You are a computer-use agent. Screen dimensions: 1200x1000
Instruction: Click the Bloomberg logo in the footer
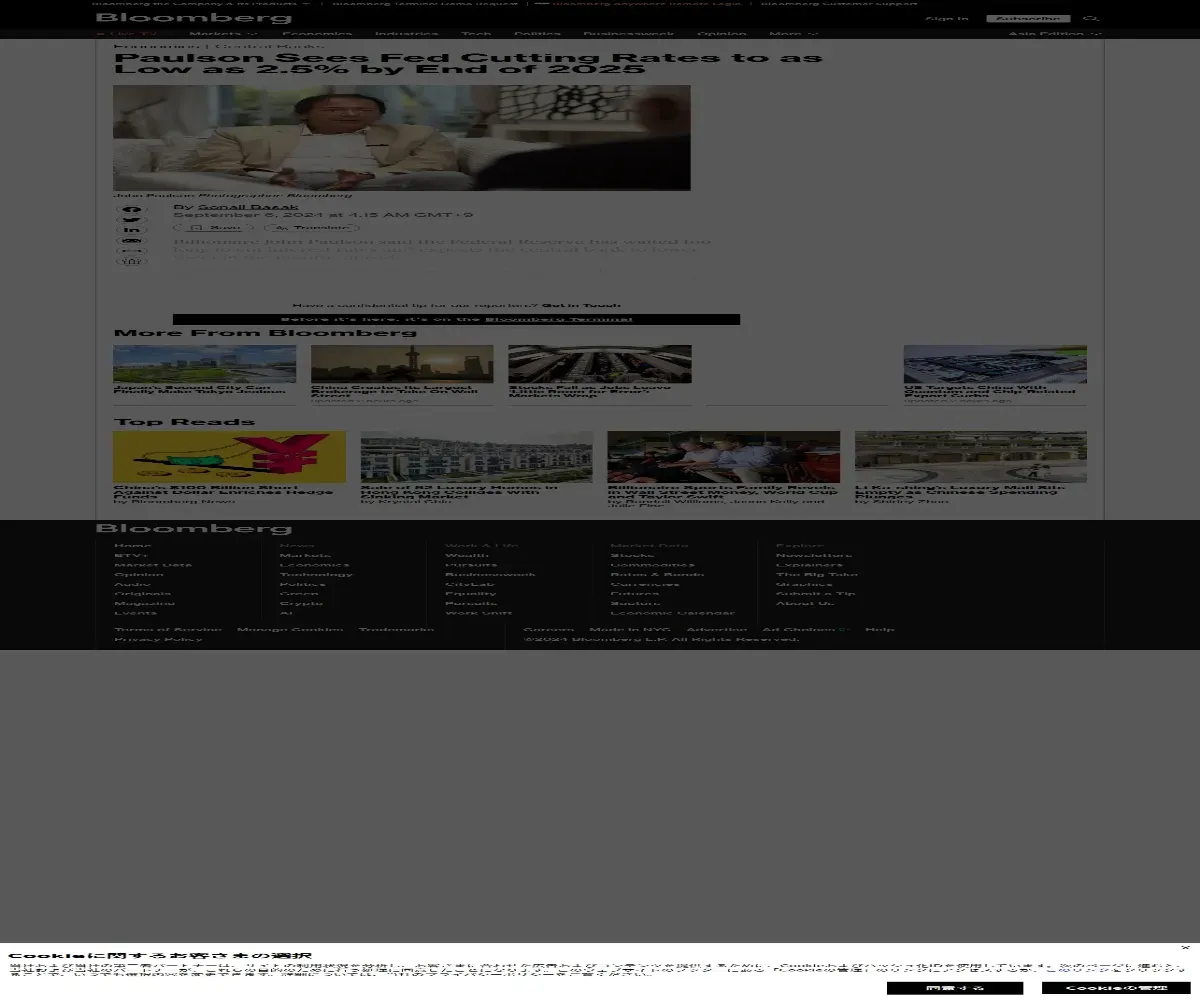coord(194,528)
